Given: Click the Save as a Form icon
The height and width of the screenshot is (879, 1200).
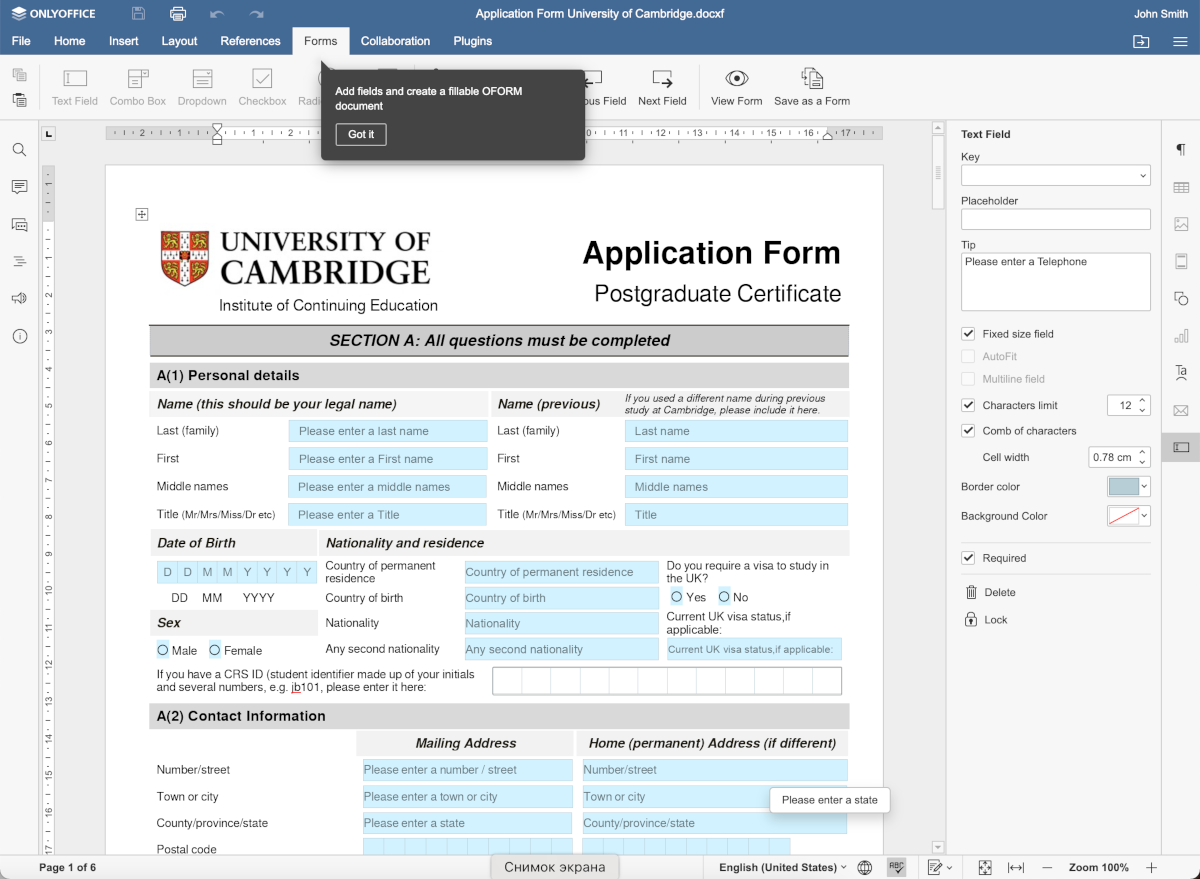Looking at the screenshot, I should [811, 80].
